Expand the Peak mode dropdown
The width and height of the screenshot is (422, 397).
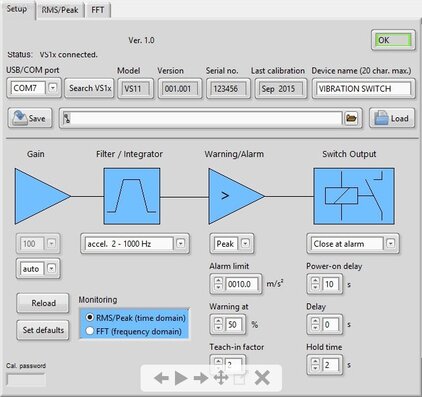[x=245, y=244]
